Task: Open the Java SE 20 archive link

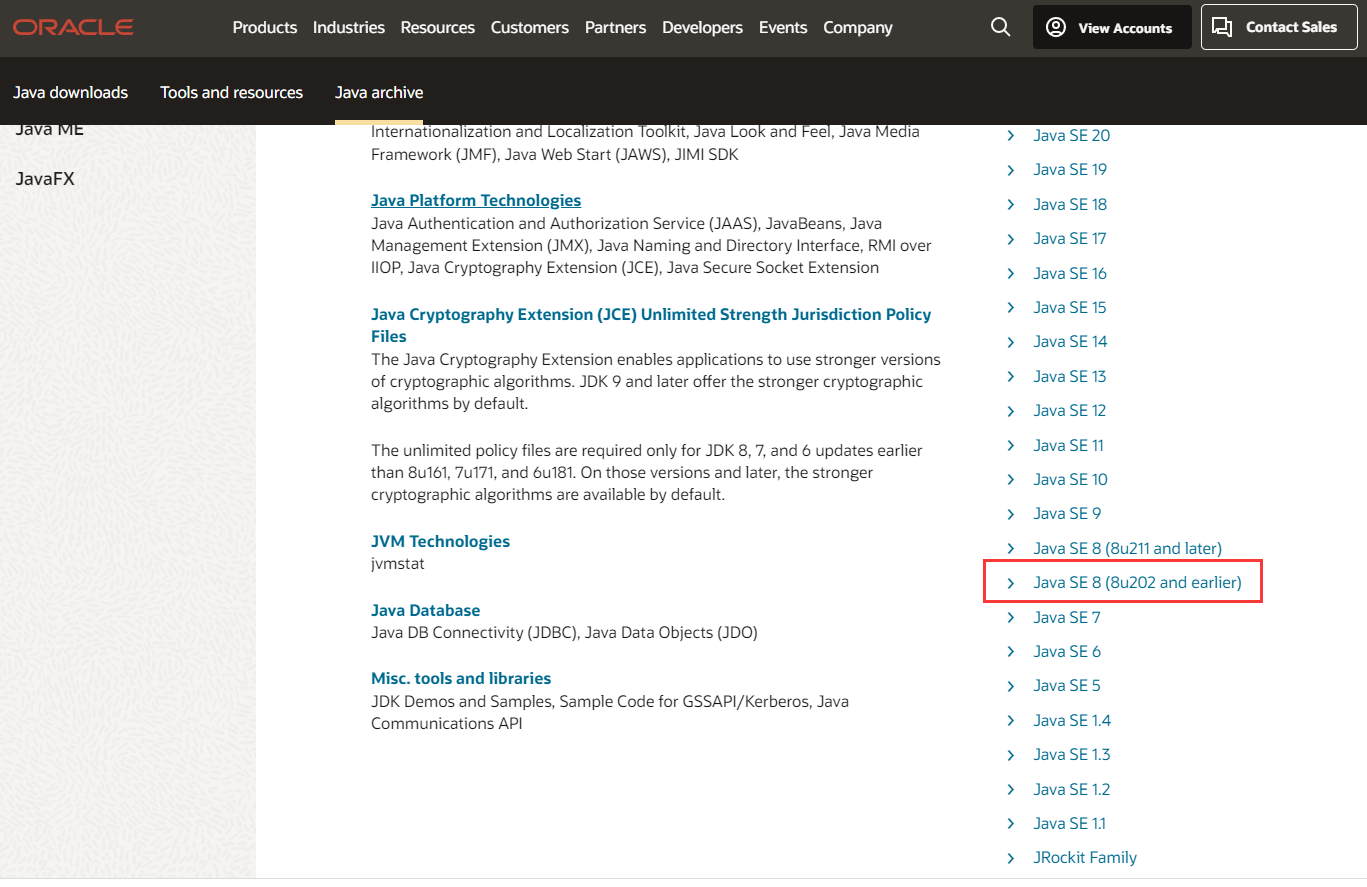Action: tap(1071, 135)
